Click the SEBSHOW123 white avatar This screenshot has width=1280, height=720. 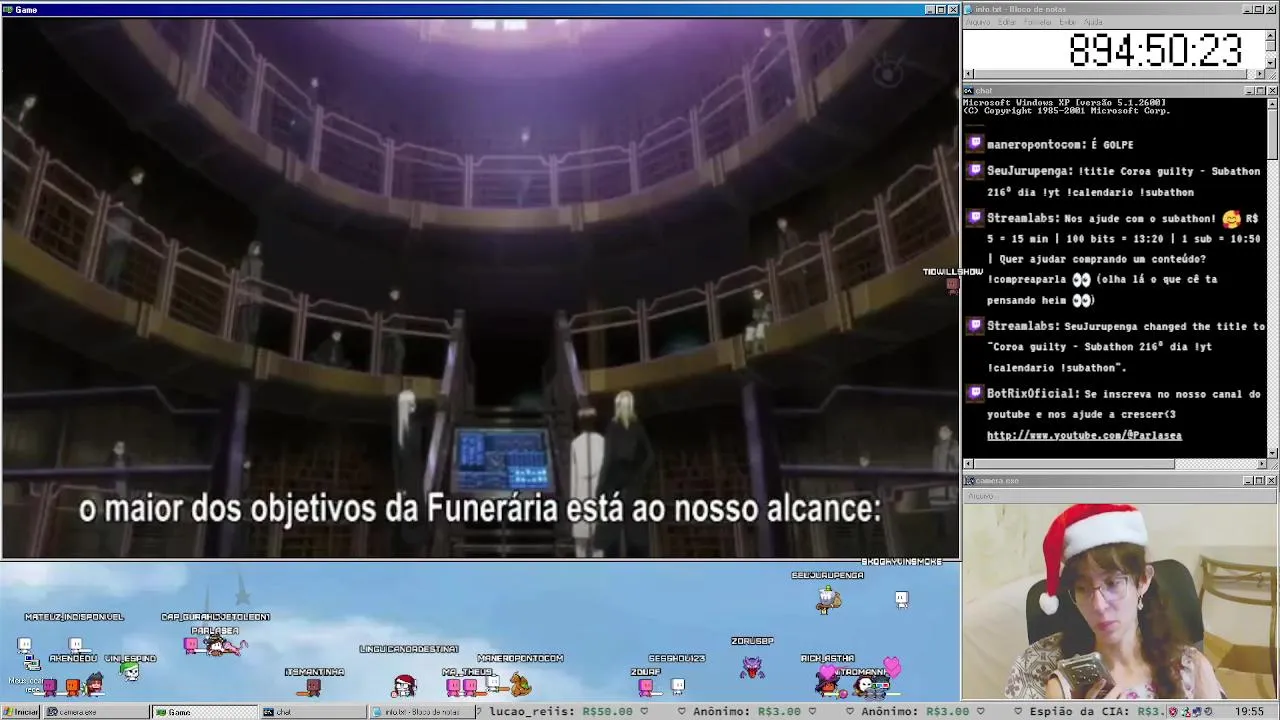coord(678,685)
